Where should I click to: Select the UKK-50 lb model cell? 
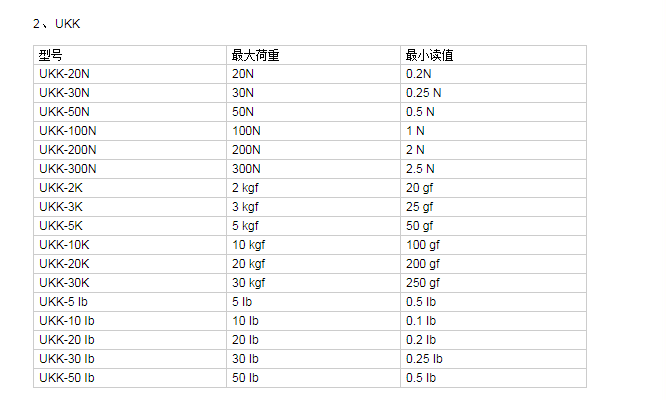[x=66, y=378]
